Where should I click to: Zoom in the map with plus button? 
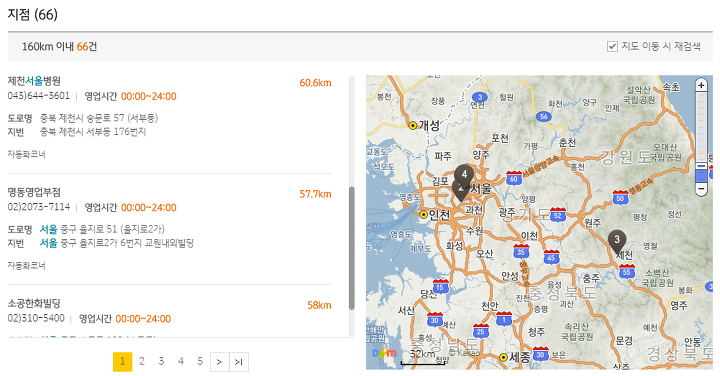[701, 85]
